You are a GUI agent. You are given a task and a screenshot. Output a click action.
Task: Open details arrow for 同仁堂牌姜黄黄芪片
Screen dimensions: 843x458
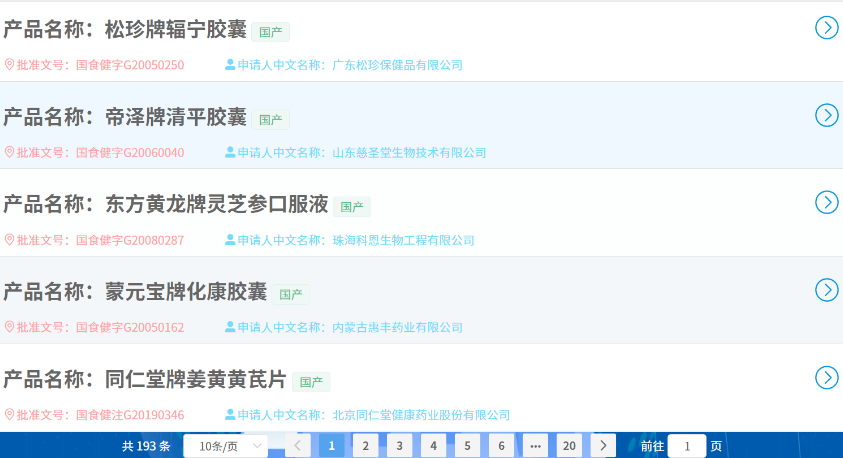[x=826, y=377]
